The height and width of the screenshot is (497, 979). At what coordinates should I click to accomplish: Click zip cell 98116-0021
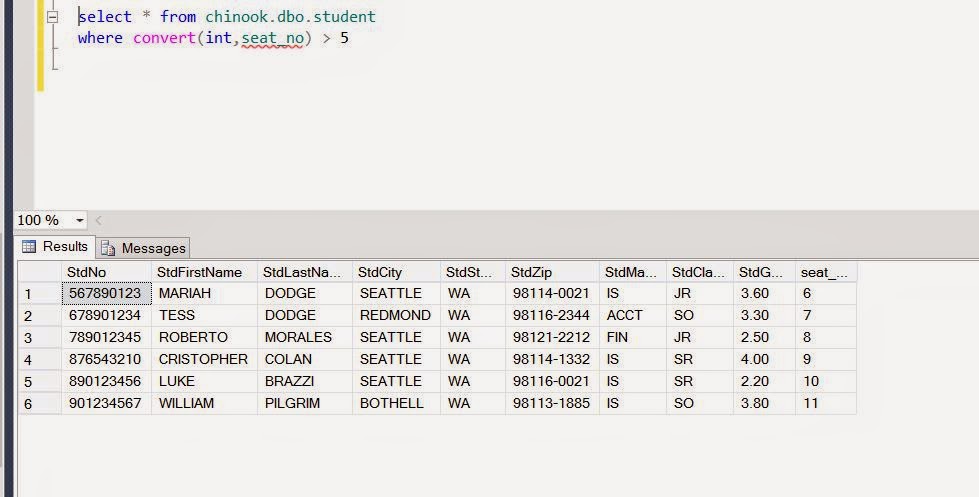point(552,381)
